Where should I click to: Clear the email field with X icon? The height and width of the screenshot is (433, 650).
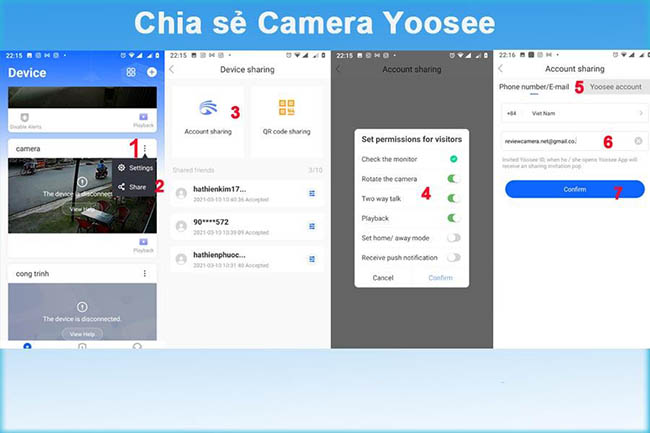pos(638,141)
